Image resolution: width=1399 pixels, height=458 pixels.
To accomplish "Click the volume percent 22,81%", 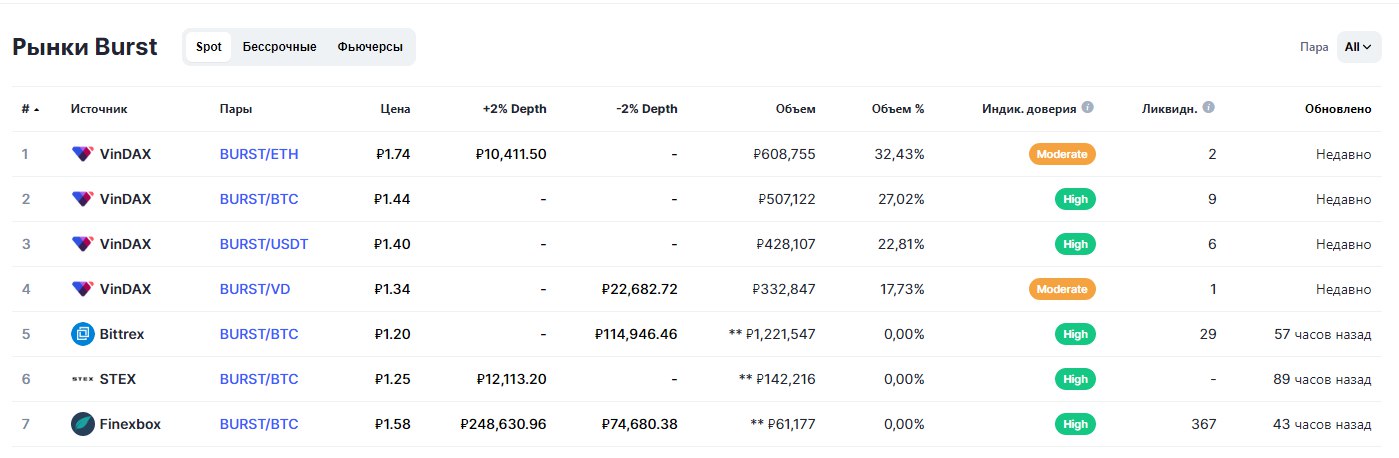I will click(x=899, y=244).
